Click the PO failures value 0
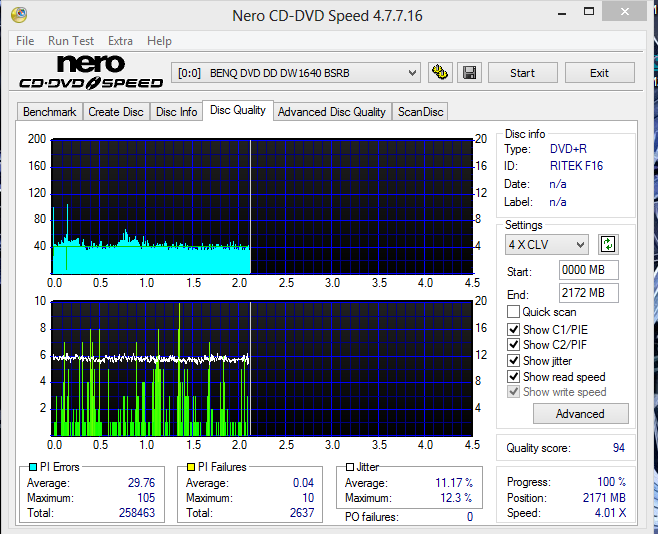 tap(470, 517)
